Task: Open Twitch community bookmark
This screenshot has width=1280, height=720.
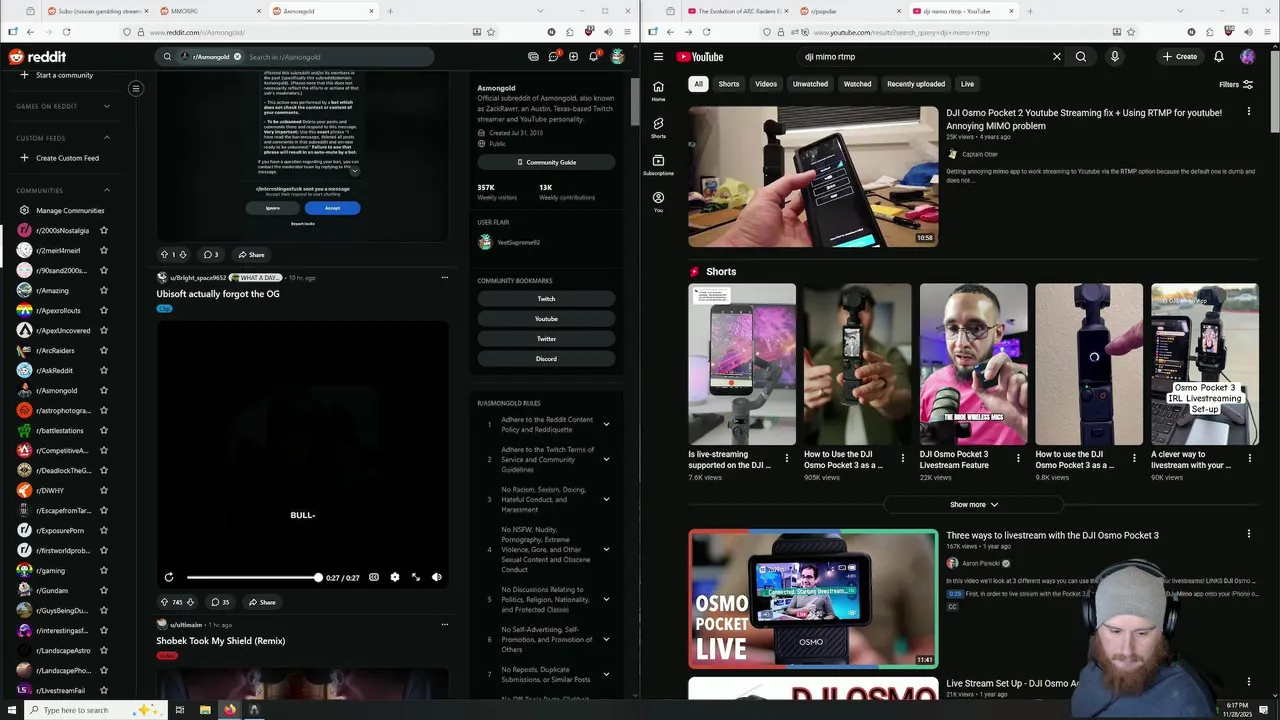Action: (546, 299)
